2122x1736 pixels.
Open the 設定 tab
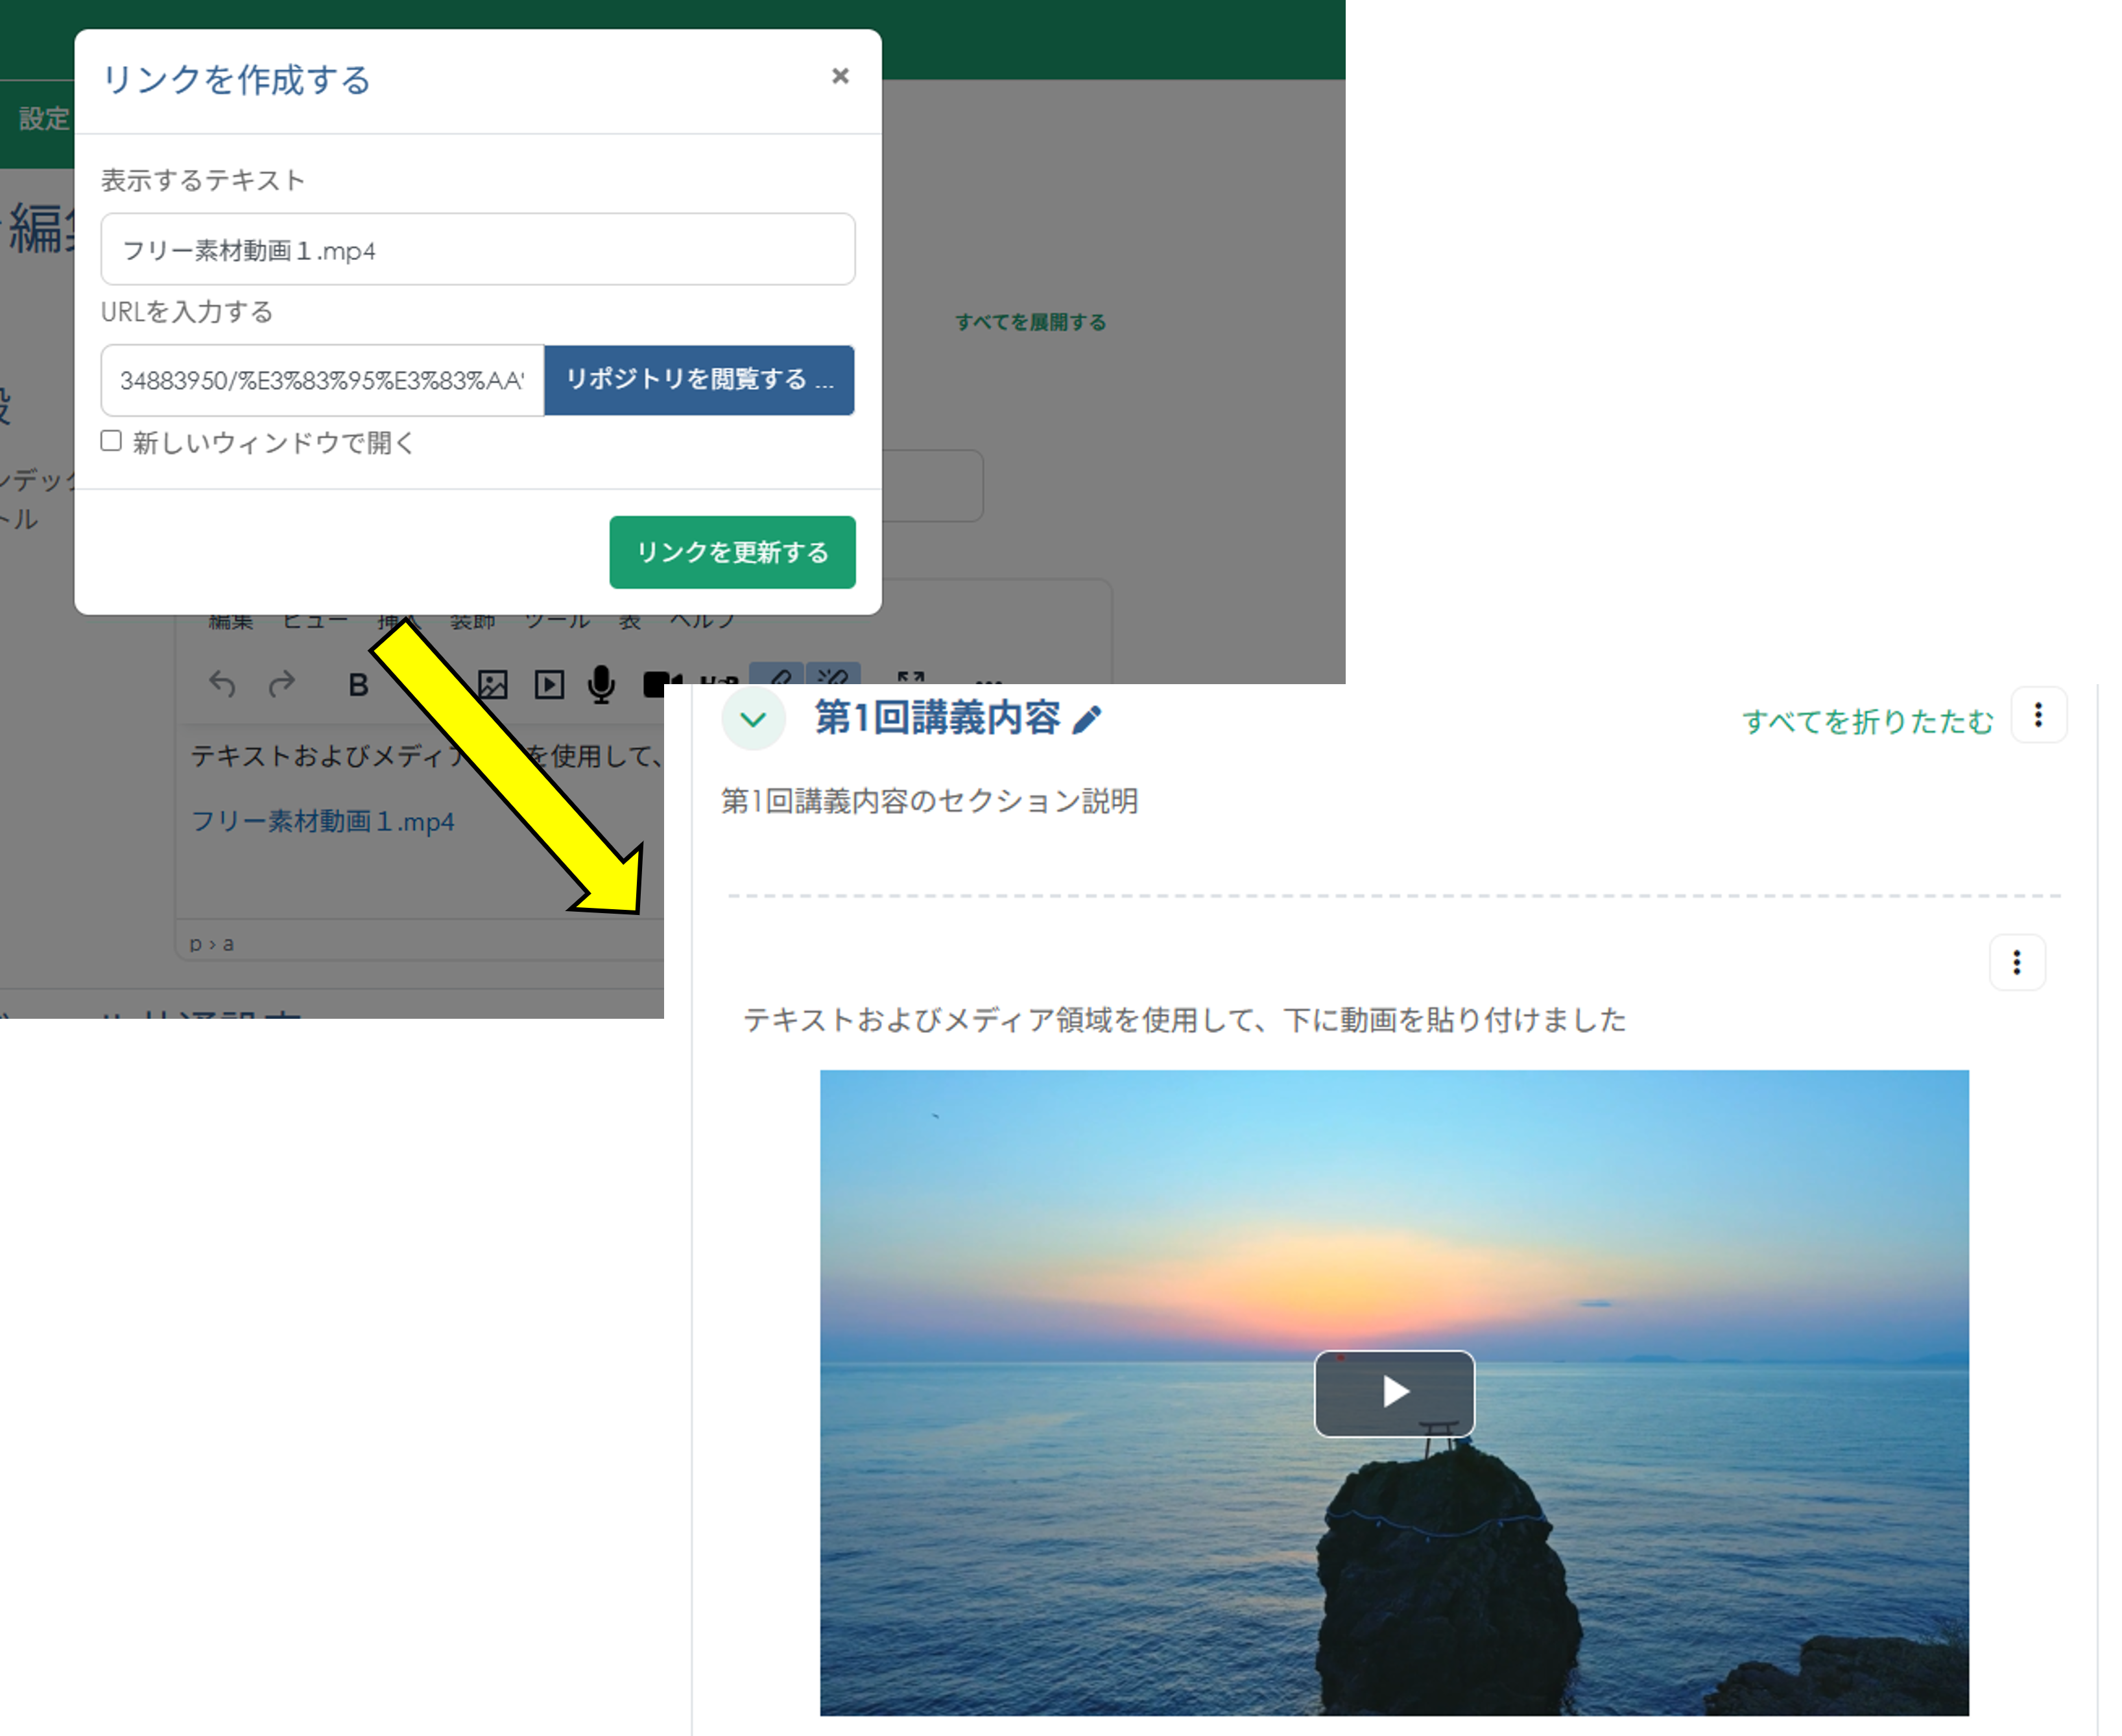(44, 119)
